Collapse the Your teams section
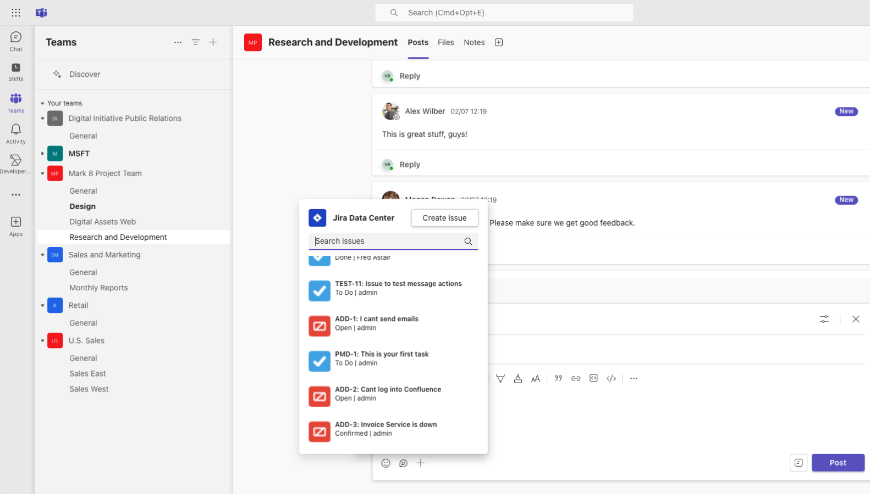870x494 pixels. point(43,103)
